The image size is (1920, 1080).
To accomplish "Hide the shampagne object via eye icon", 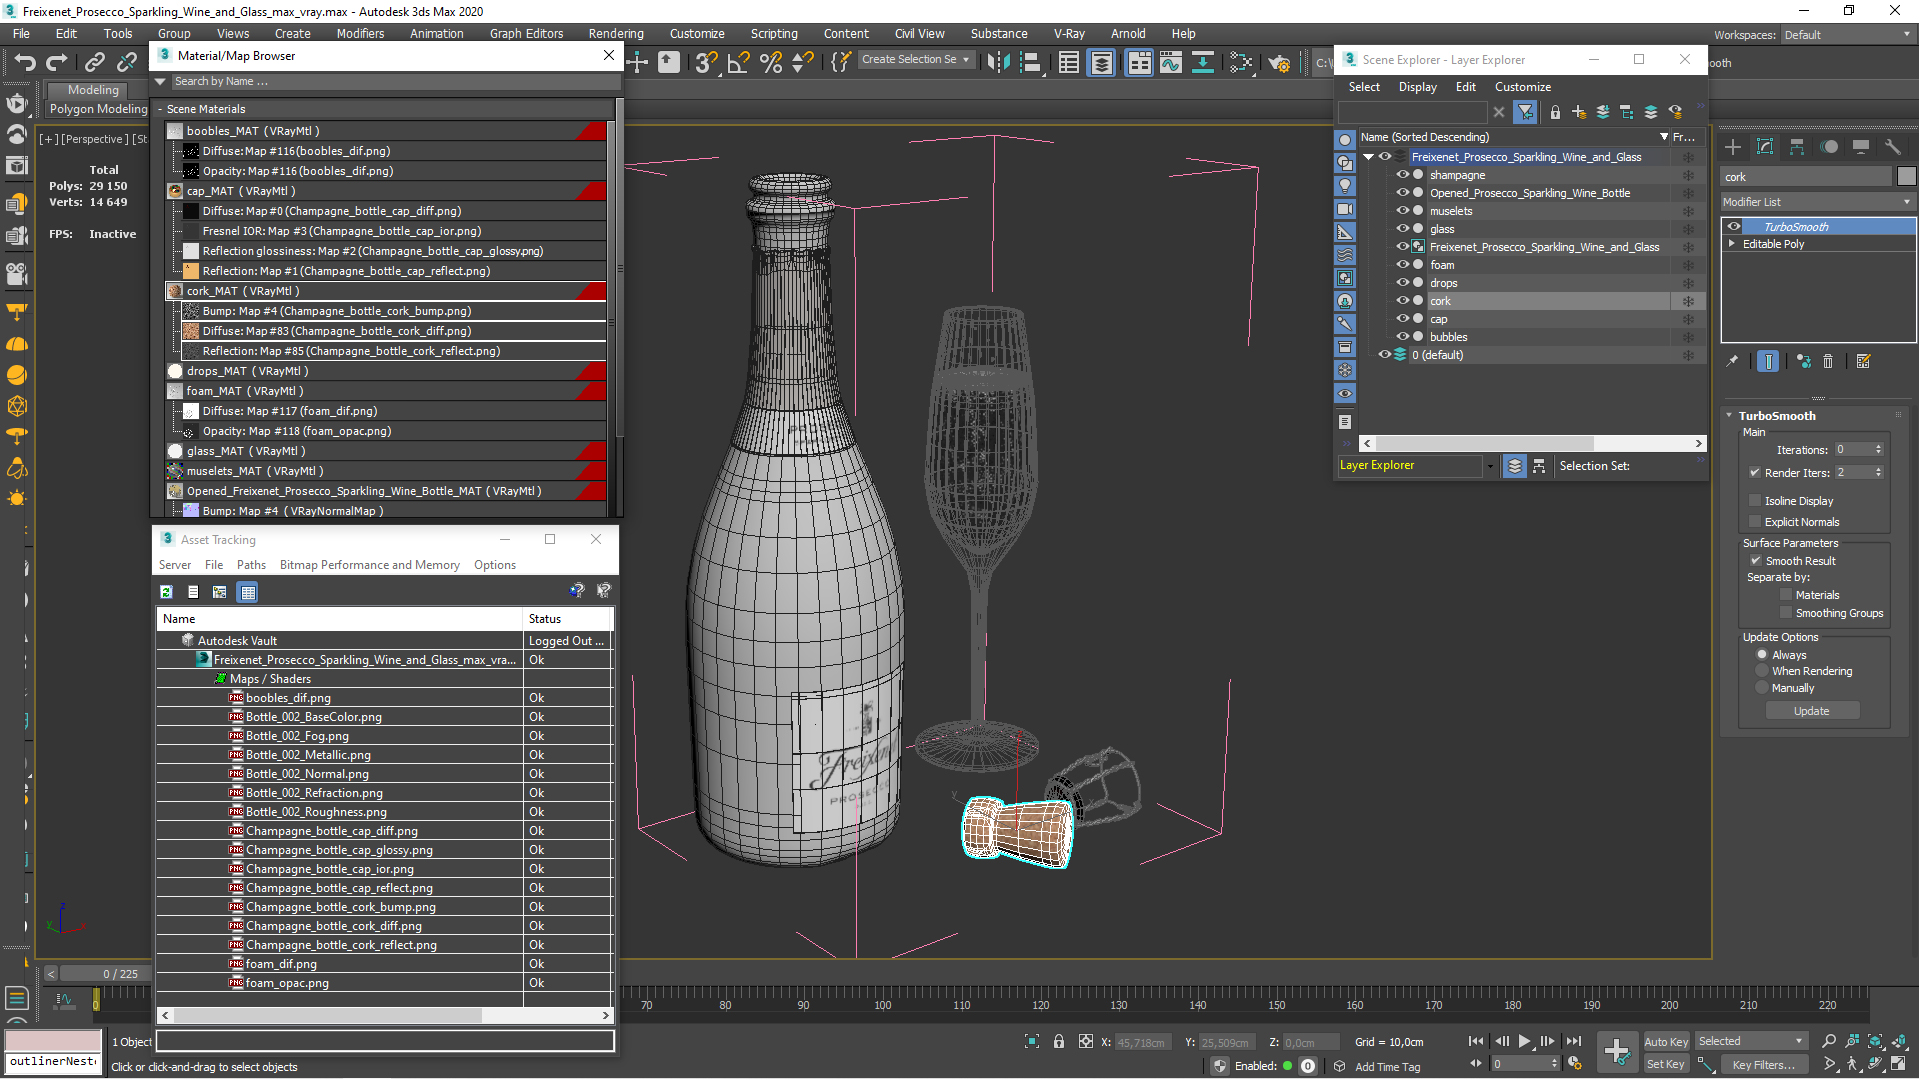I will 1402,175.
